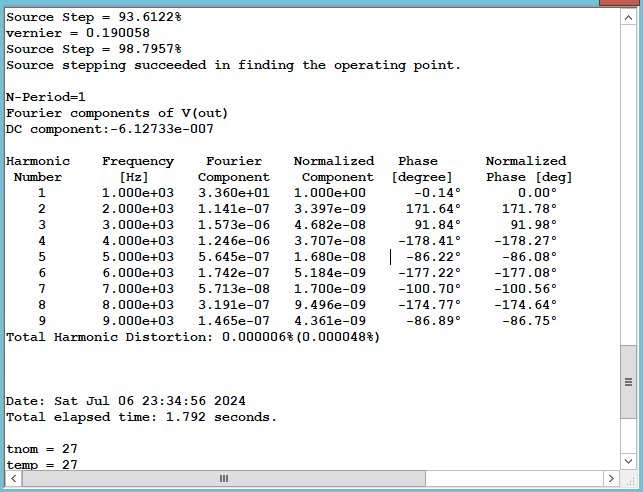
Task: Click the horizontal scrollbar thumb
Action: [x=223, y=478]
